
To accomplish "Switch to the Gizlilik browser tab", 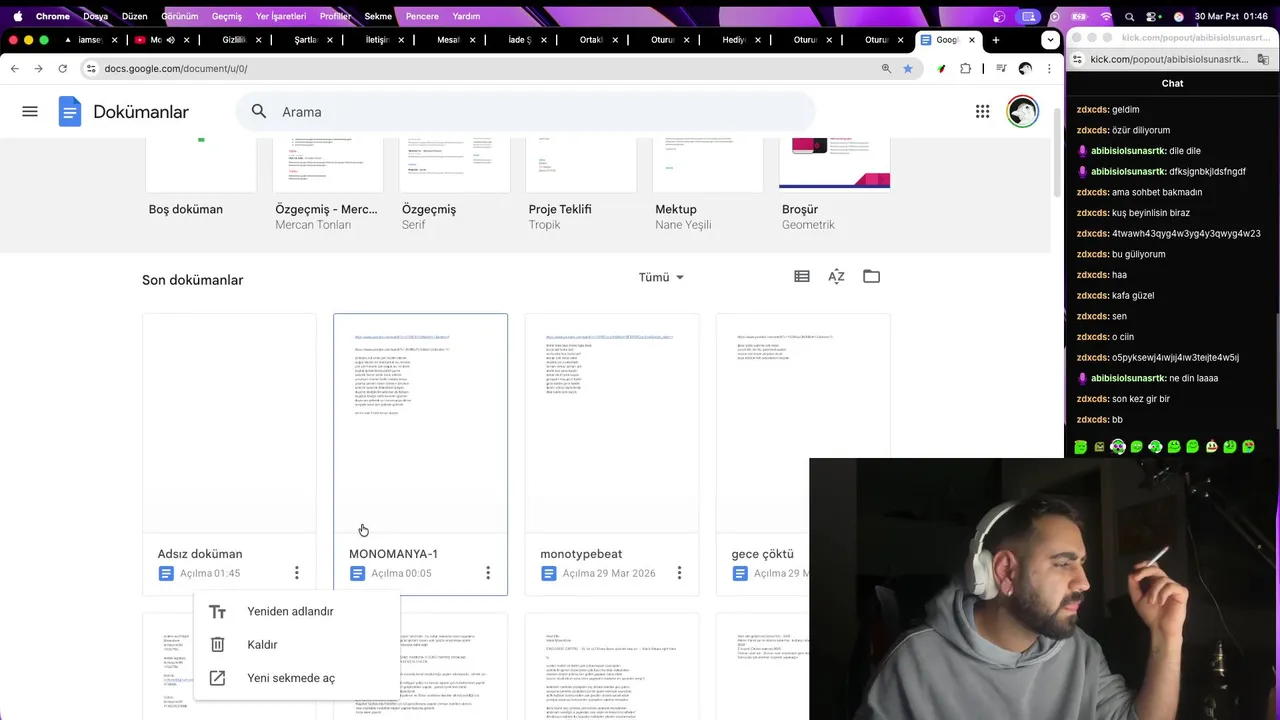I will (x=234, y=40).
